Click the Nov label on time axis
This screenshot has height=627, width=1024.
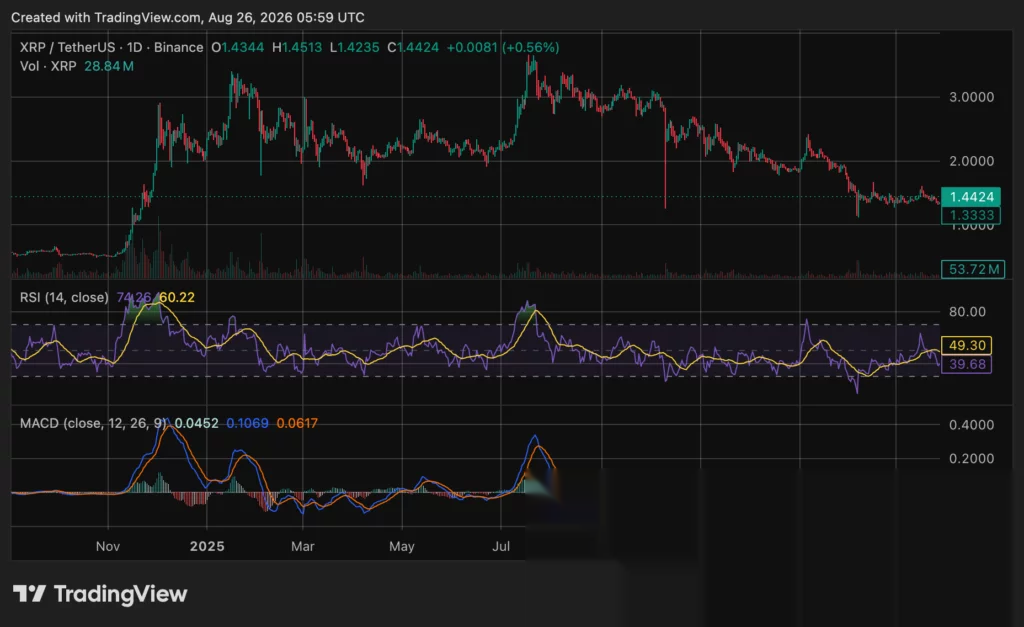pyautogui.click(x=108, y=546)
